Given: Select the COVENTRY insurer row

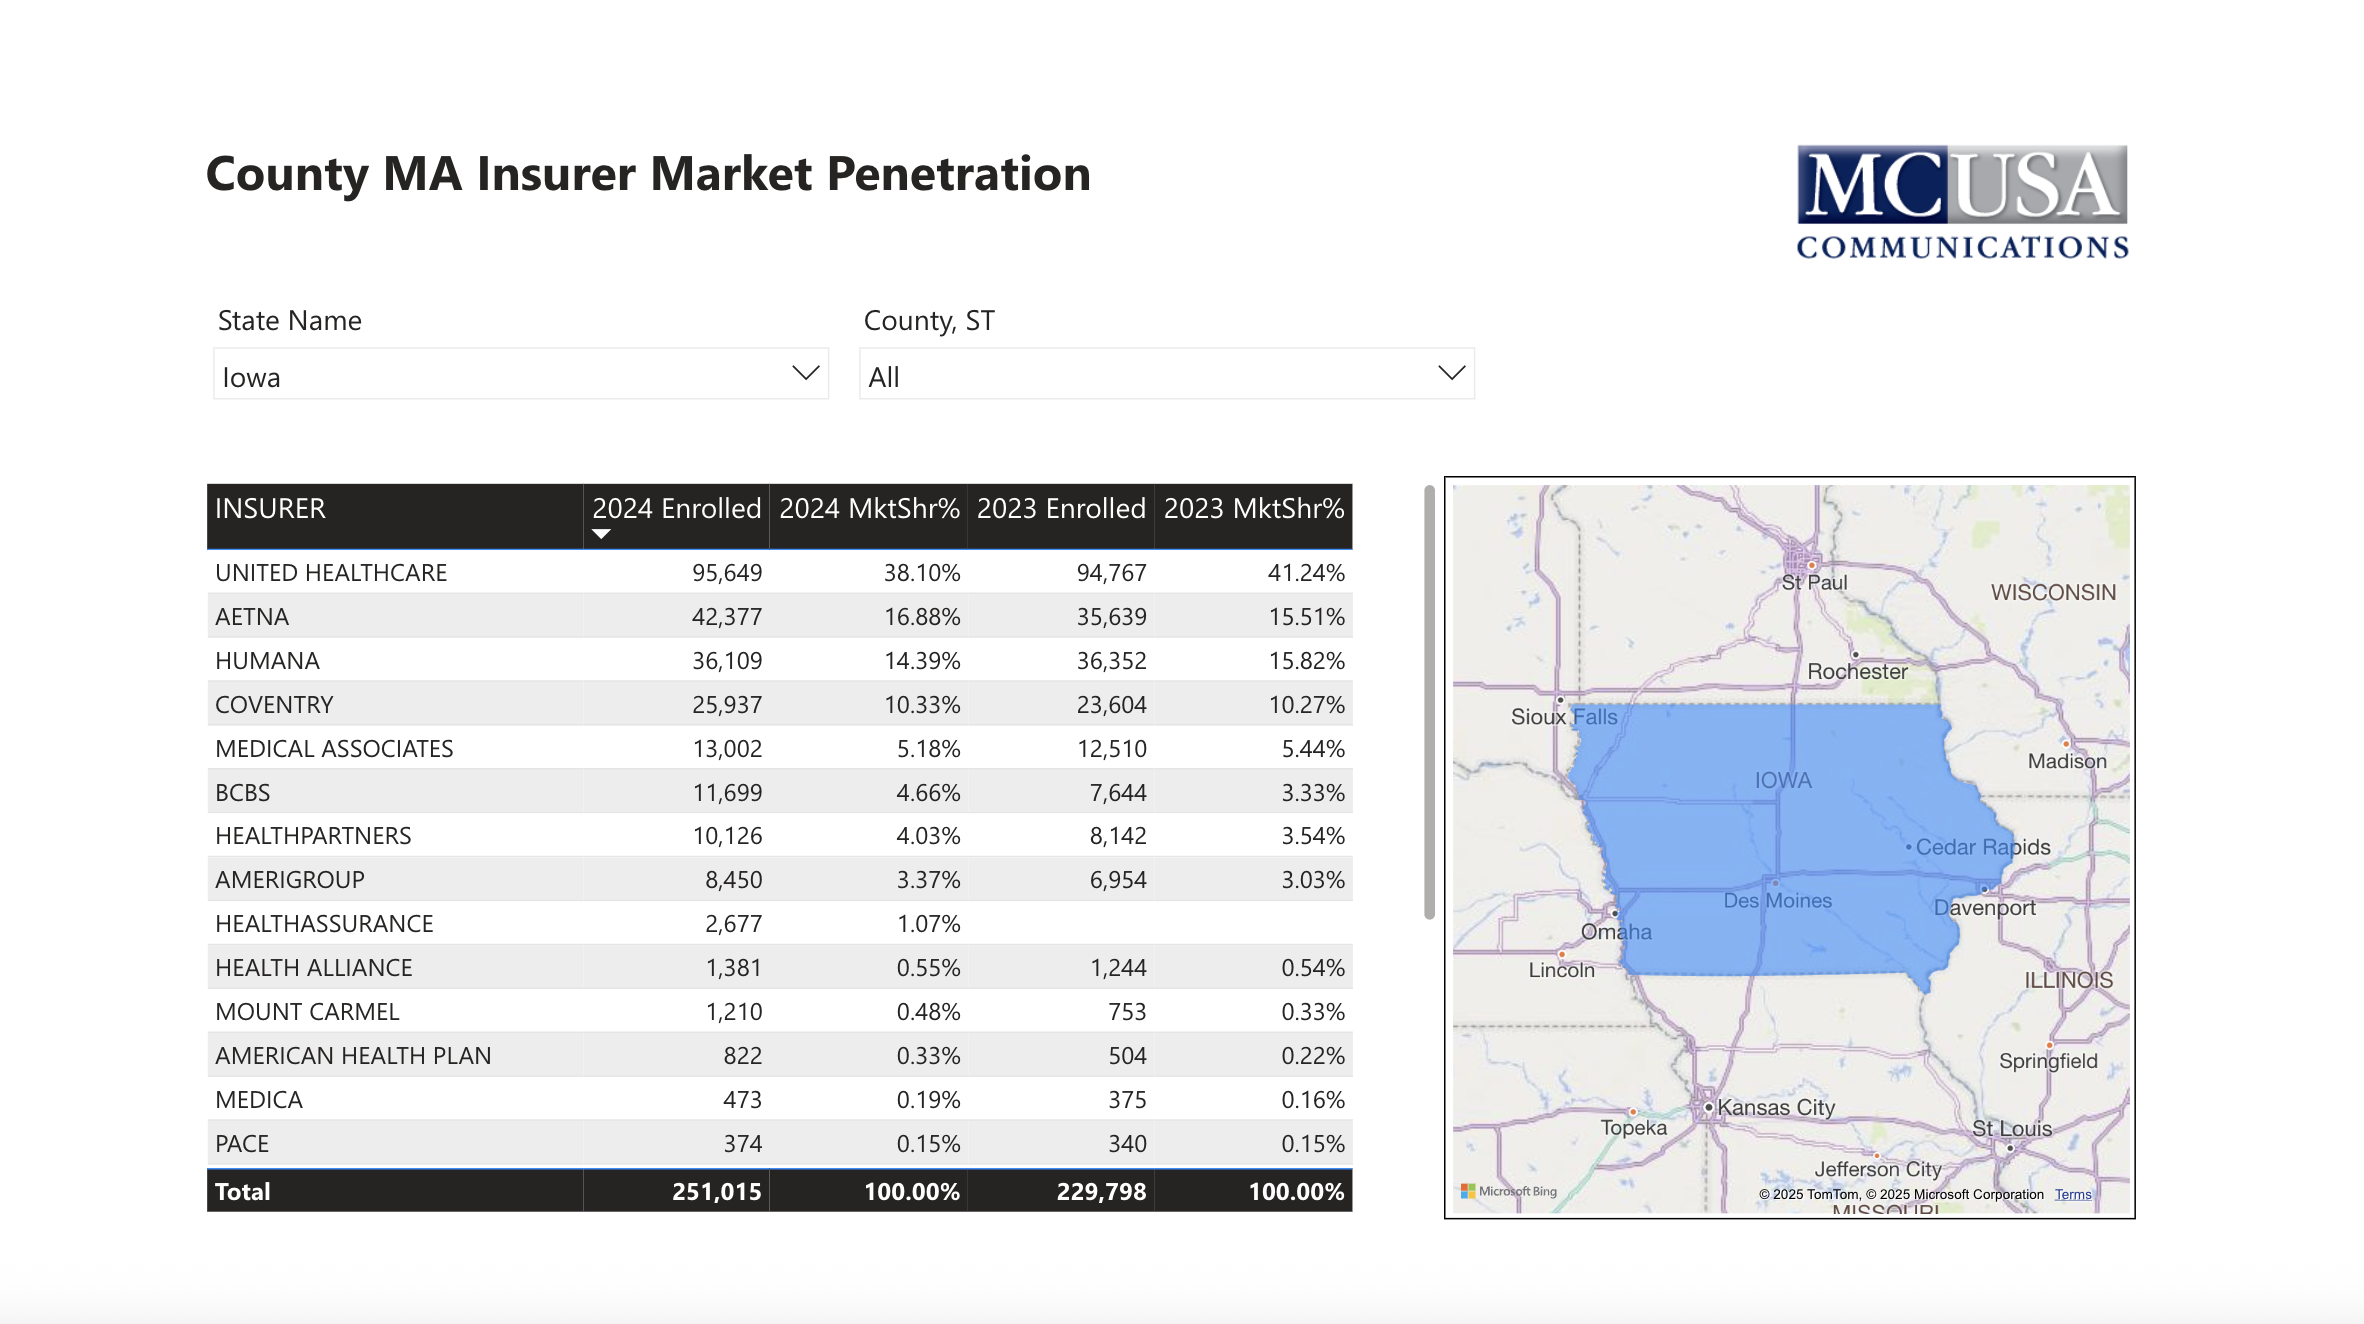Looking at the screenshot, I should (x=780, y=704).
